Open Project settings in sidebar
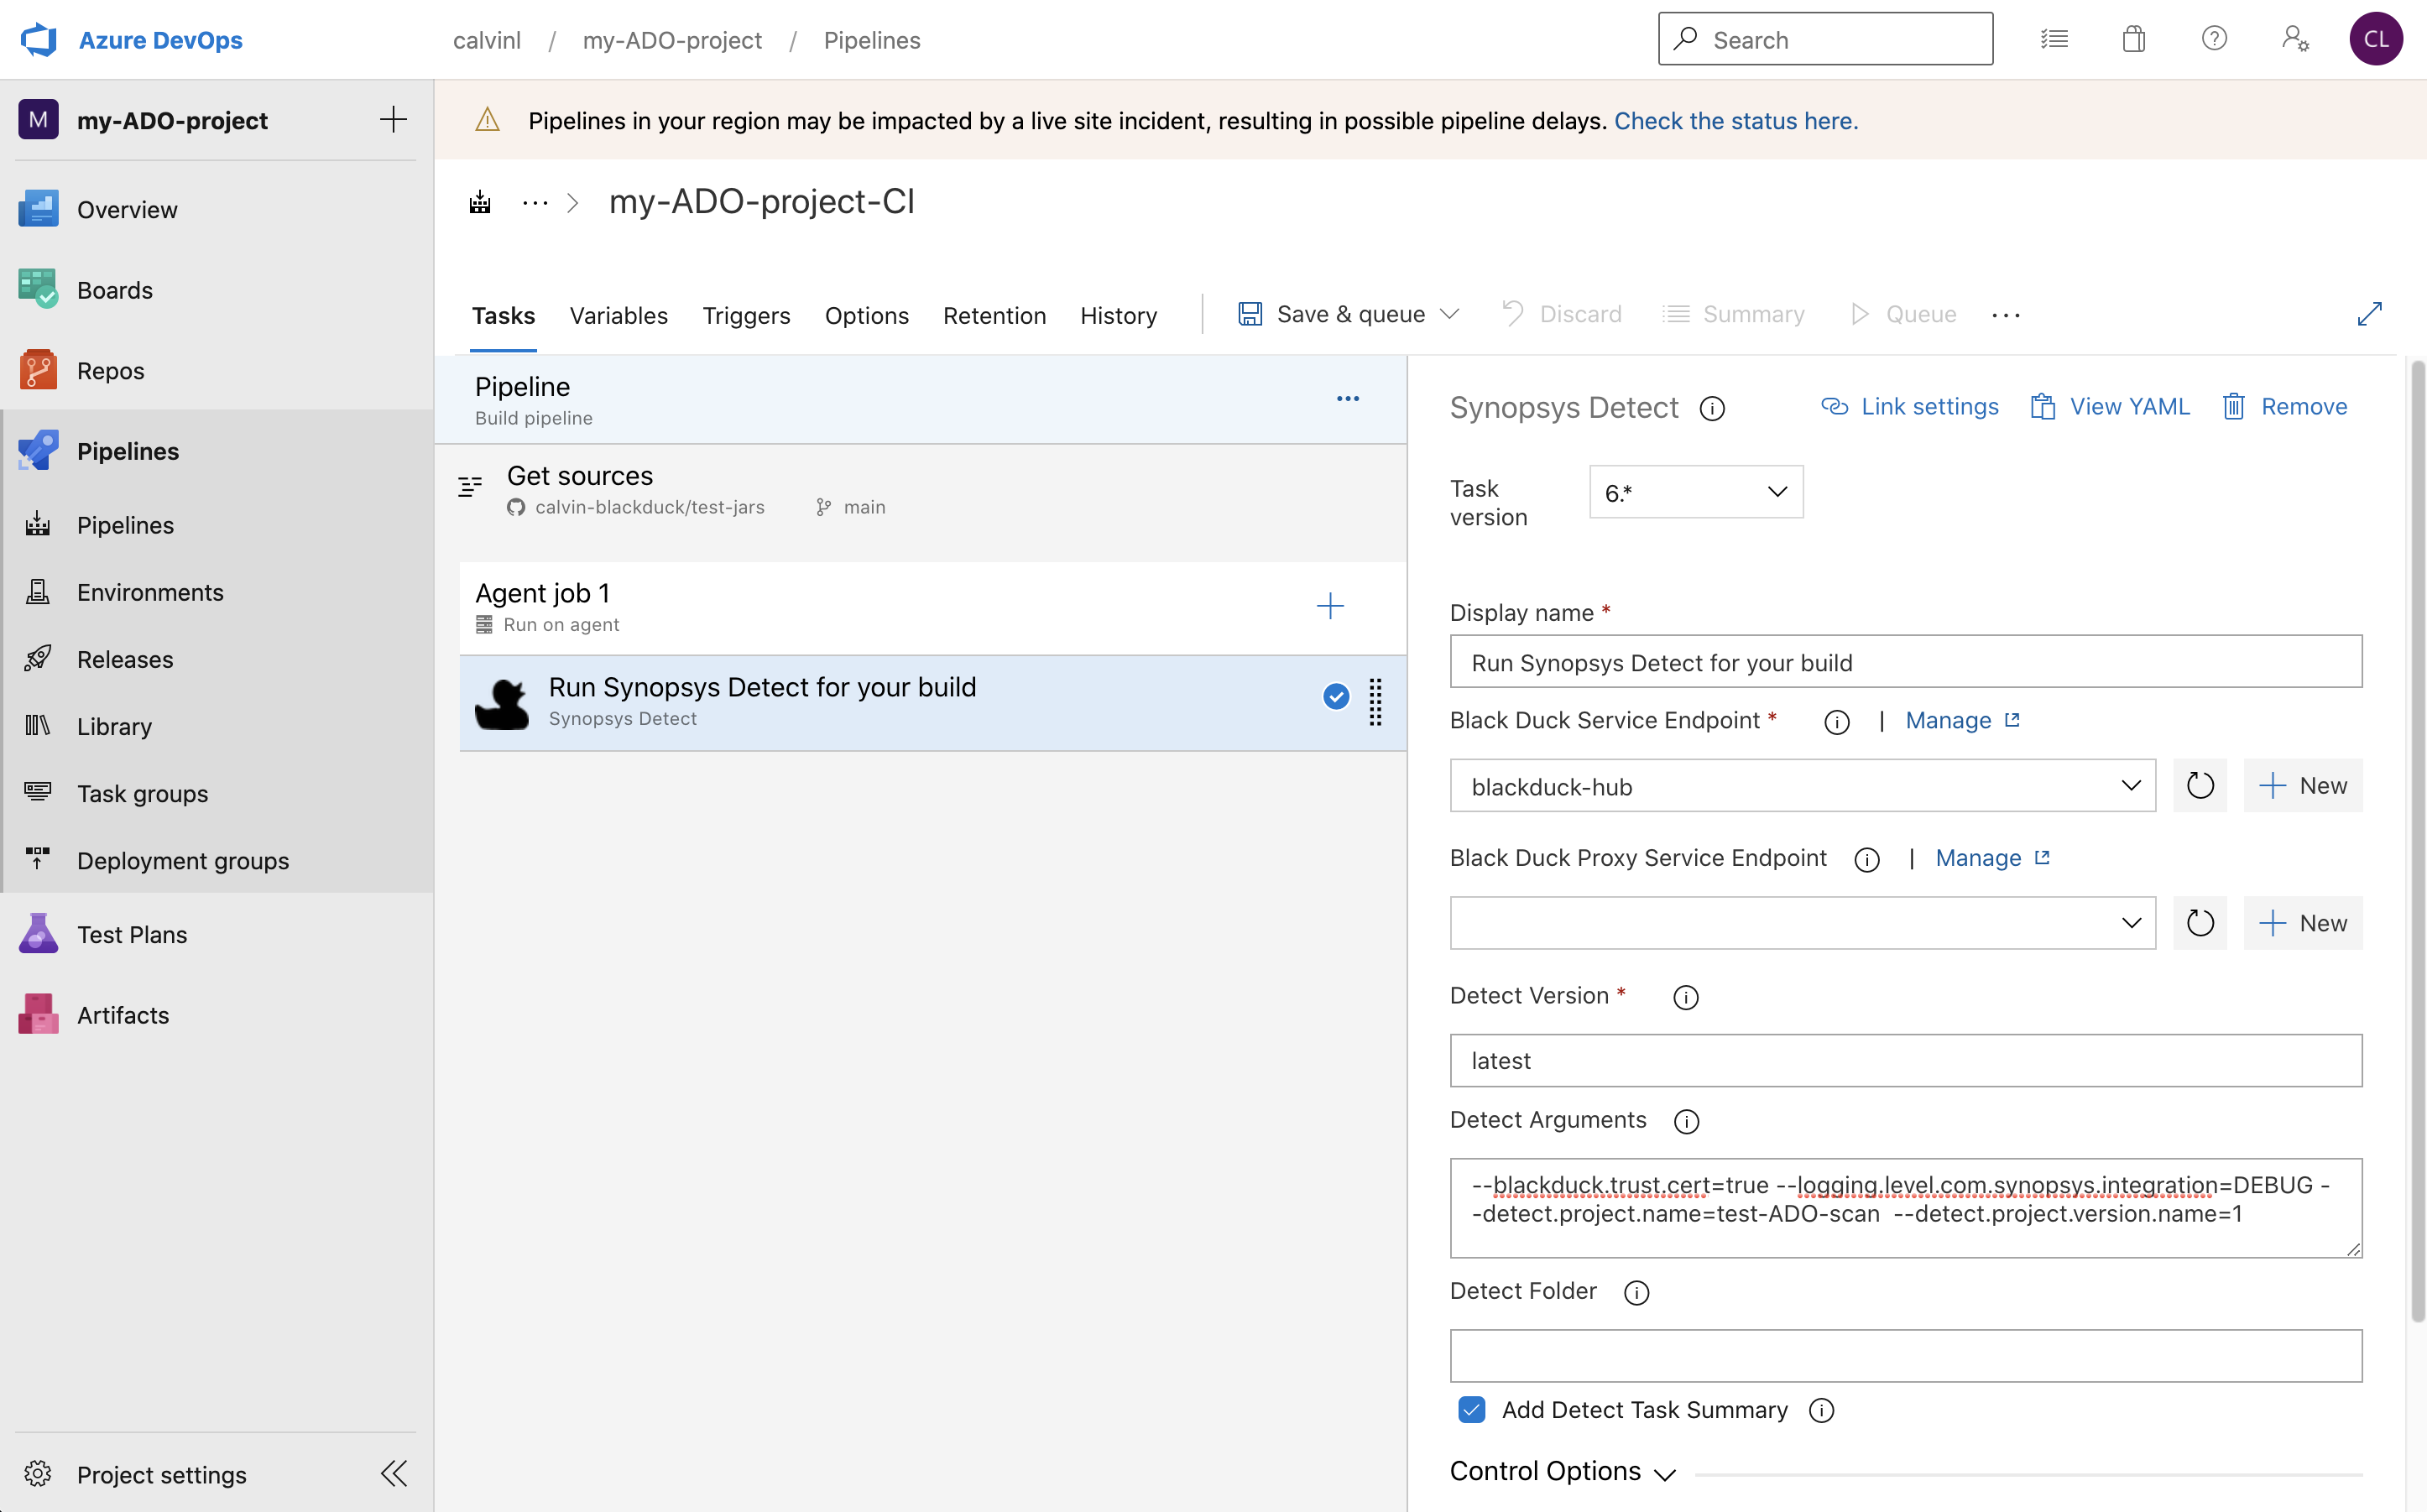The height and width of the screenshot is (1512, 2427). 161,1474
